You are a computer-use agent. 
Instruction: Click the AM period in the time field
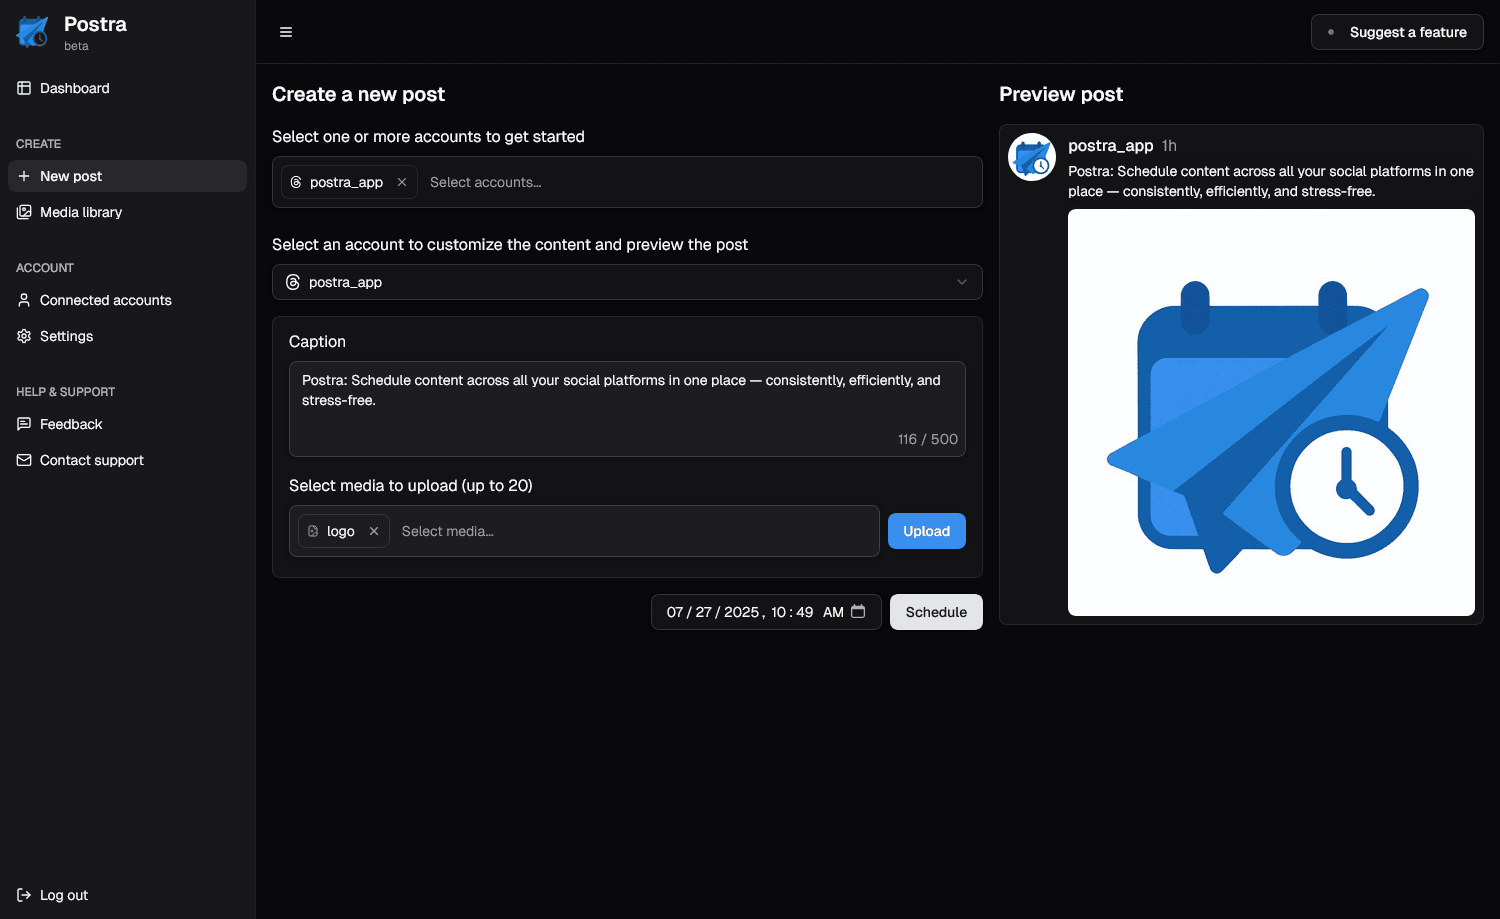click(833, 612)
